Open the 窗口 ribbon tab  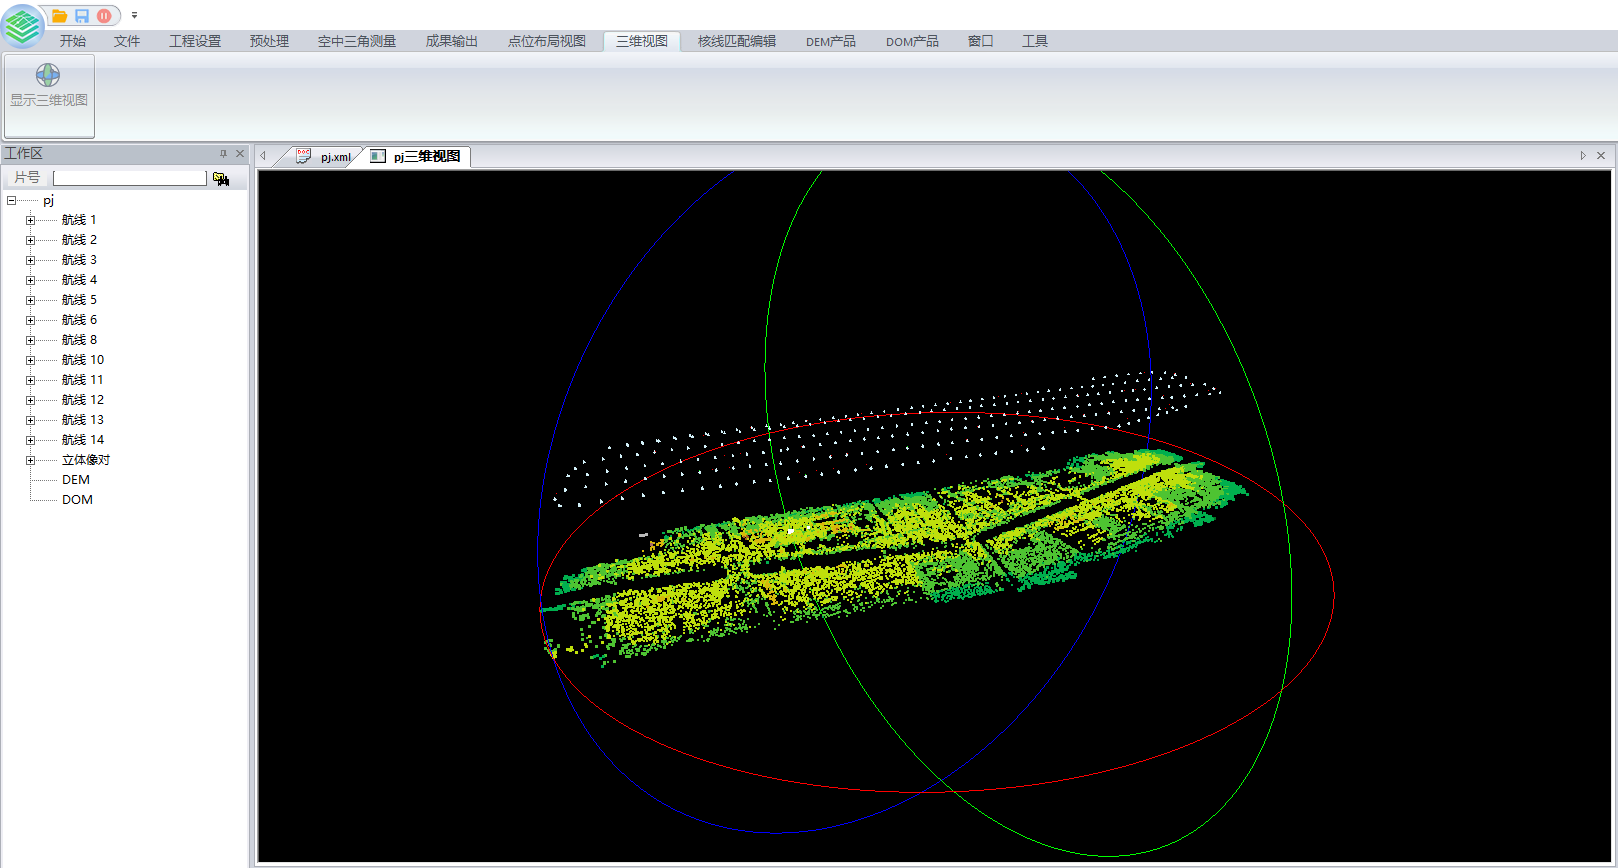[981, 41]
